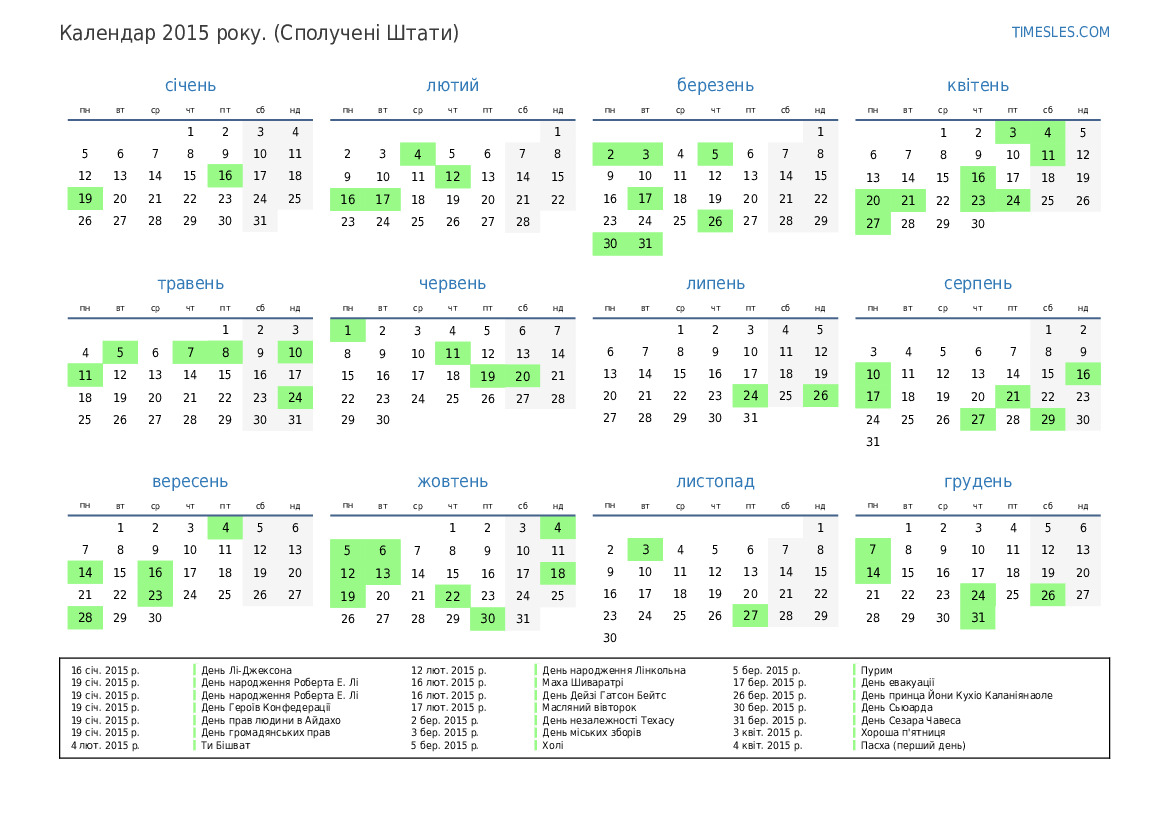Select the Пурим holiday in the legend
Viewport: 1169px width, 827px height.
click(x=877, y=670)
